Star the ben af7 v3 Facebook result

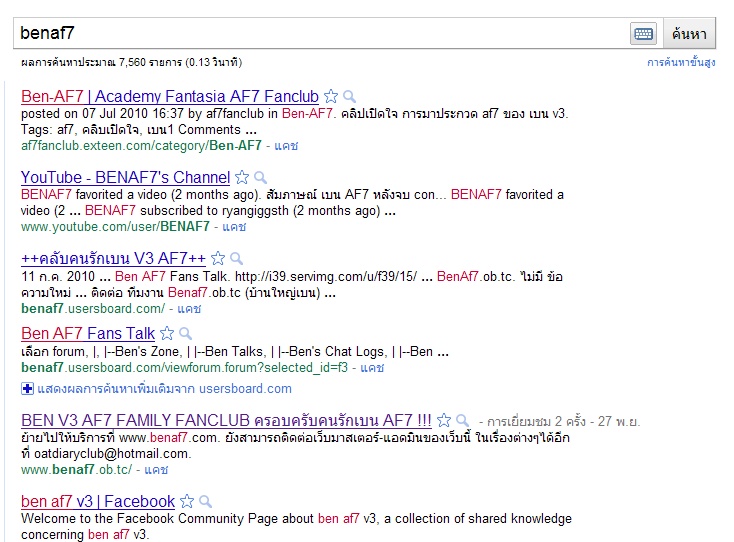pos(187,501)
